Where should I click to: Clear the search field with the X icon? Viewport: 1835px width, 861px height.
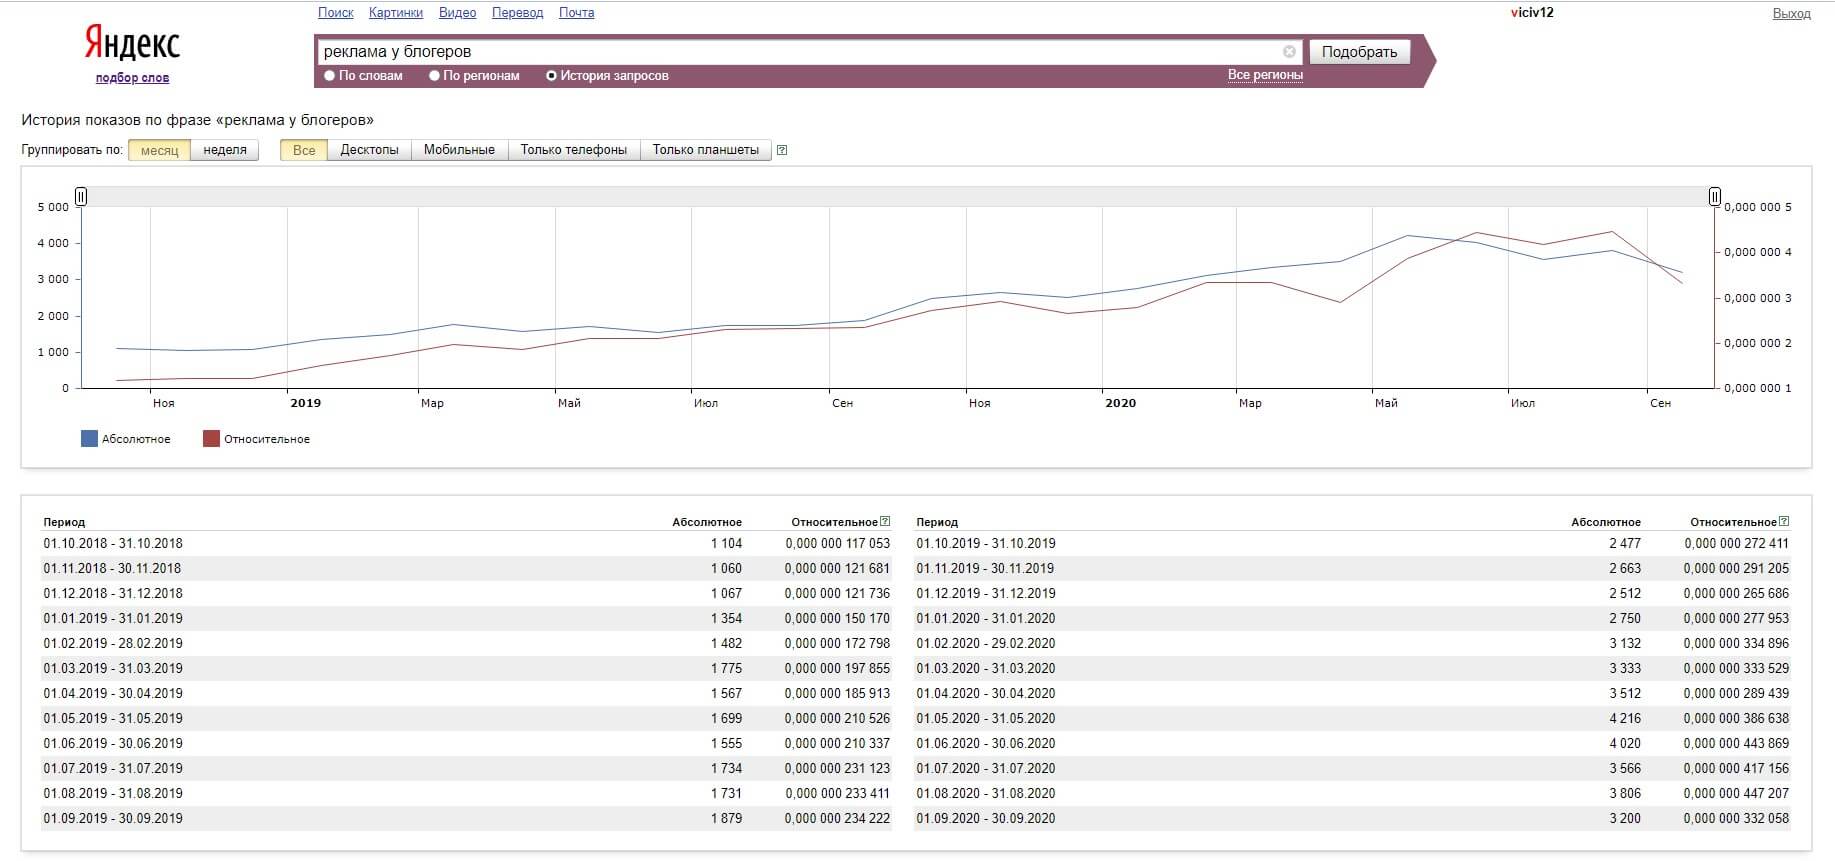click(x=1289, y=52)
